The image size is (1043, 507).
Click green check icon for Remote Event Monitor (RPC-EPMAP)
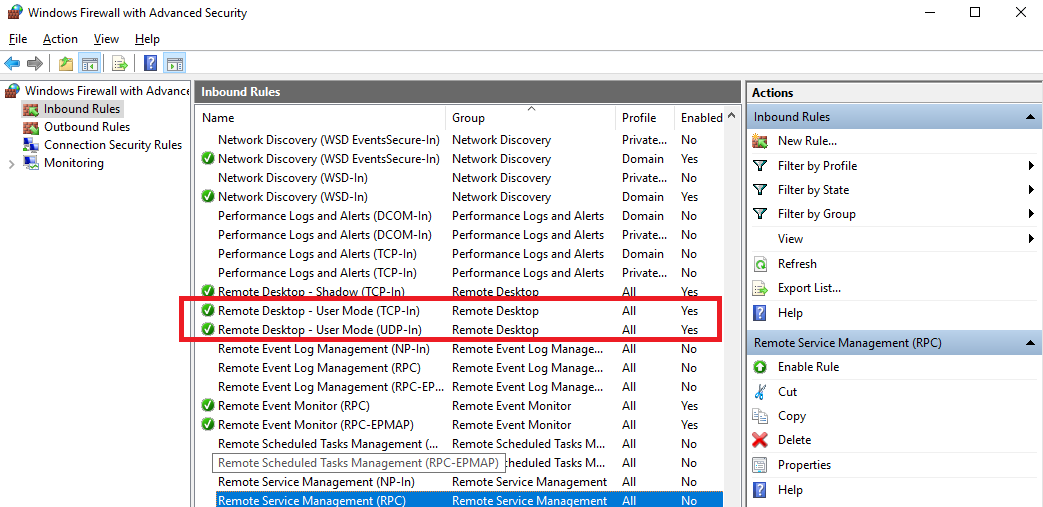tap(208, 424)
